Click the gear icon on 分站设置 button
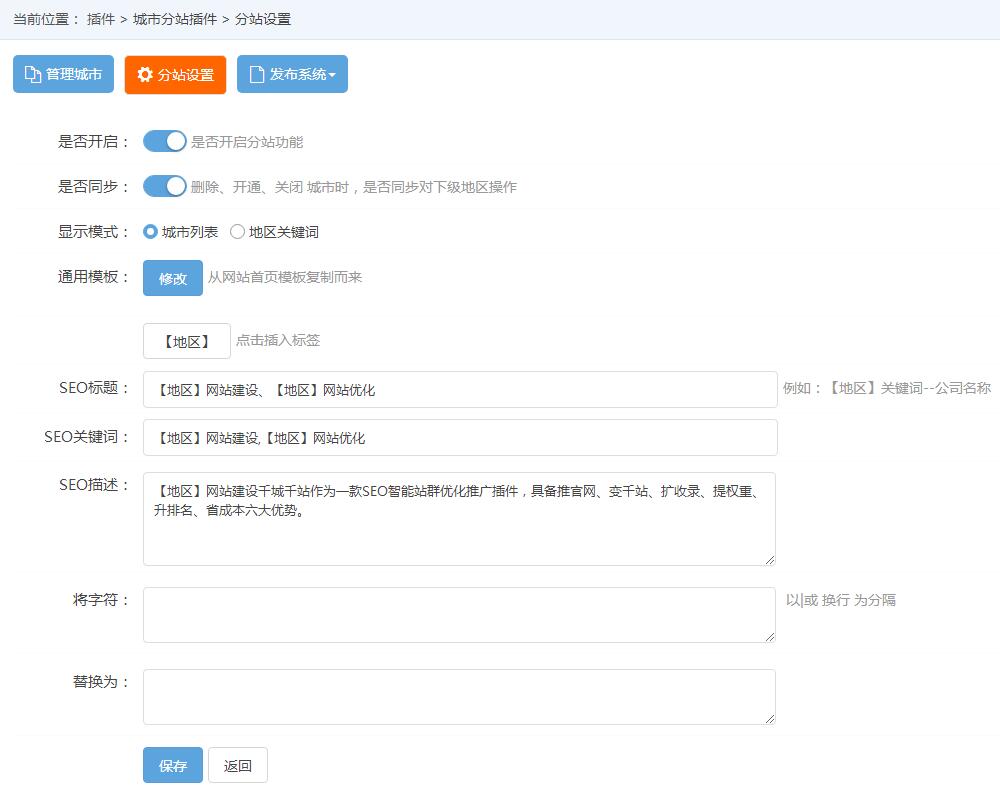 tap(145, 75)
